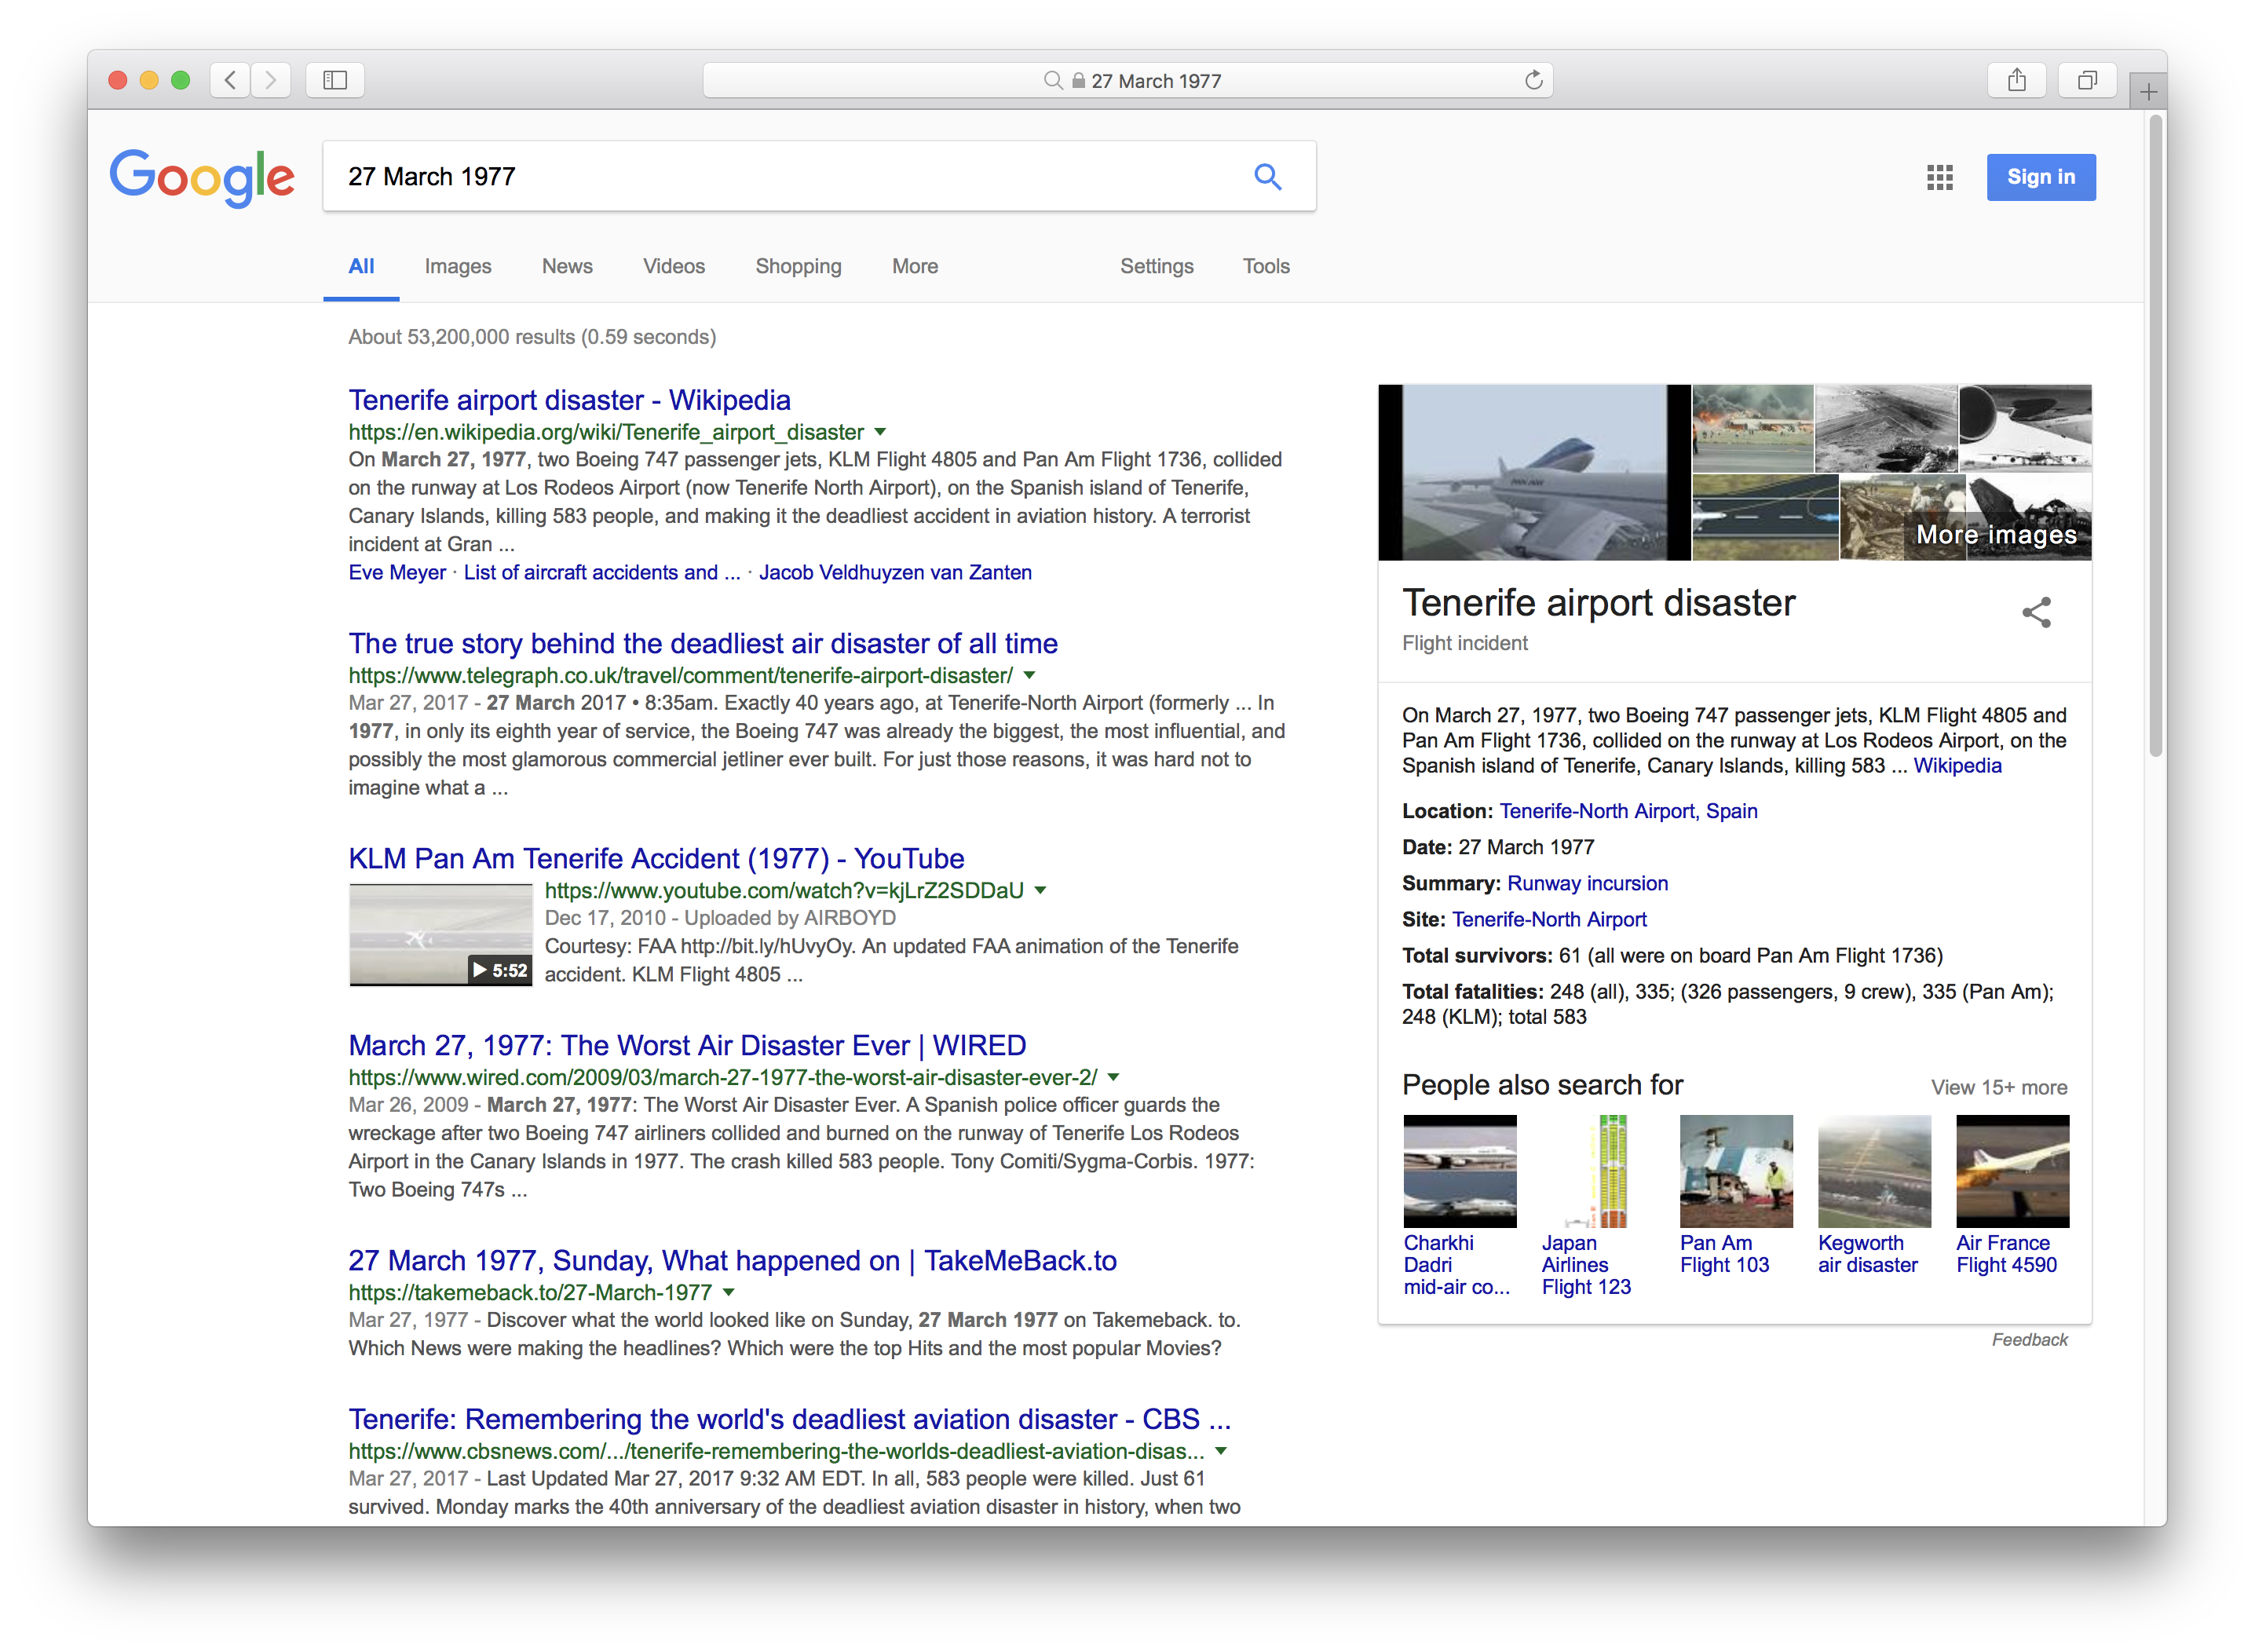Viewport: 2255px width, 1652px height.
Task: Click the Google search input field
Action: [x=780, y=177]
